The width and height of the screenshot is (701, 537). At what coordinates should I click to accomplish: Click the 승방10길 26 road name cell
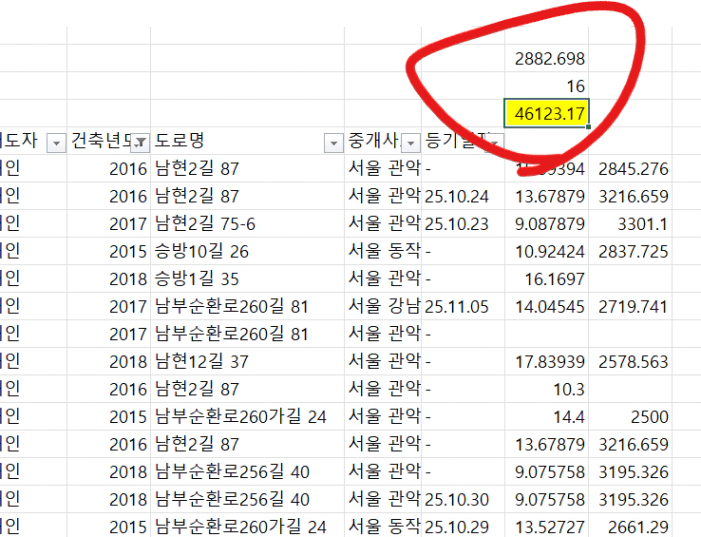[x=201, y=251]
